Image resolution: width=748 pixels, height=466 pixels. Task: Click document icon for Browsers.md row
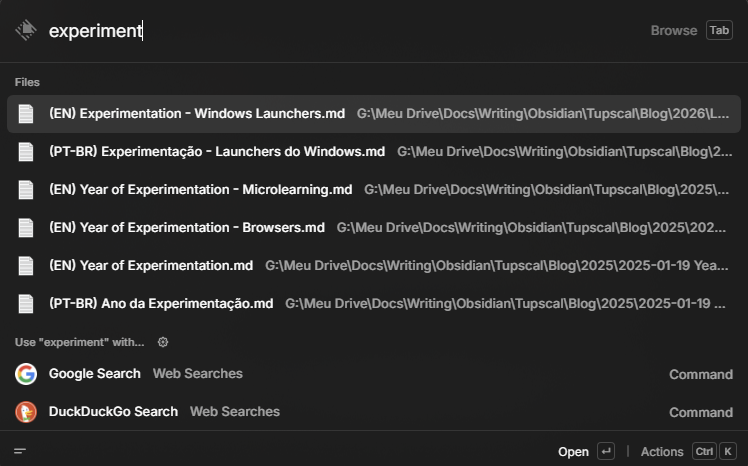[x=26, y=228]
